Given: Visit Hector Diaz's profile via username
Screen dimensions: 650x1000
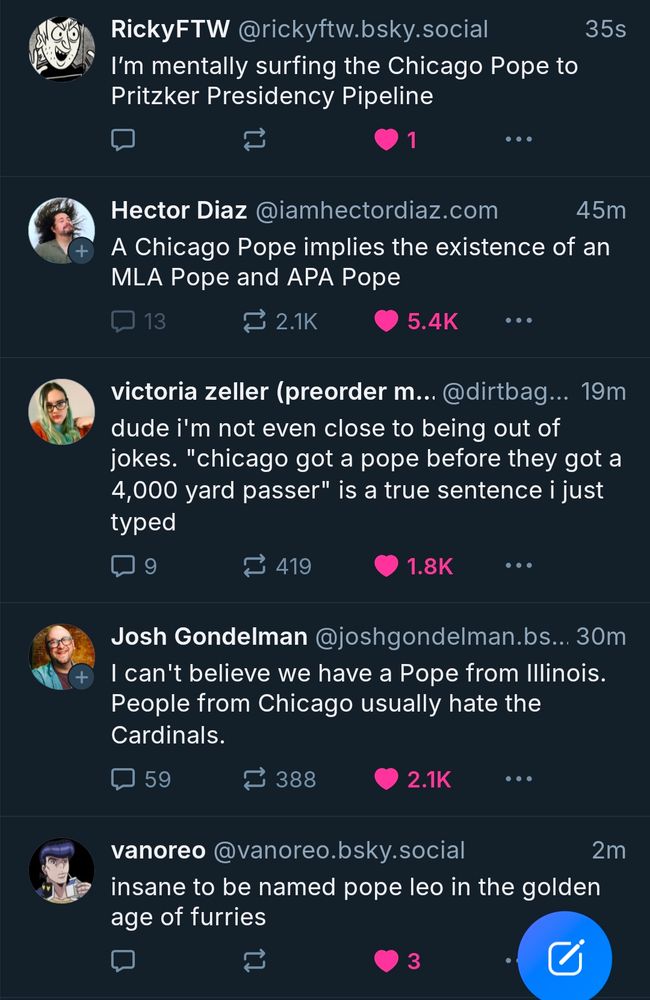Looking at the screenshot, I should coord(380,210).
